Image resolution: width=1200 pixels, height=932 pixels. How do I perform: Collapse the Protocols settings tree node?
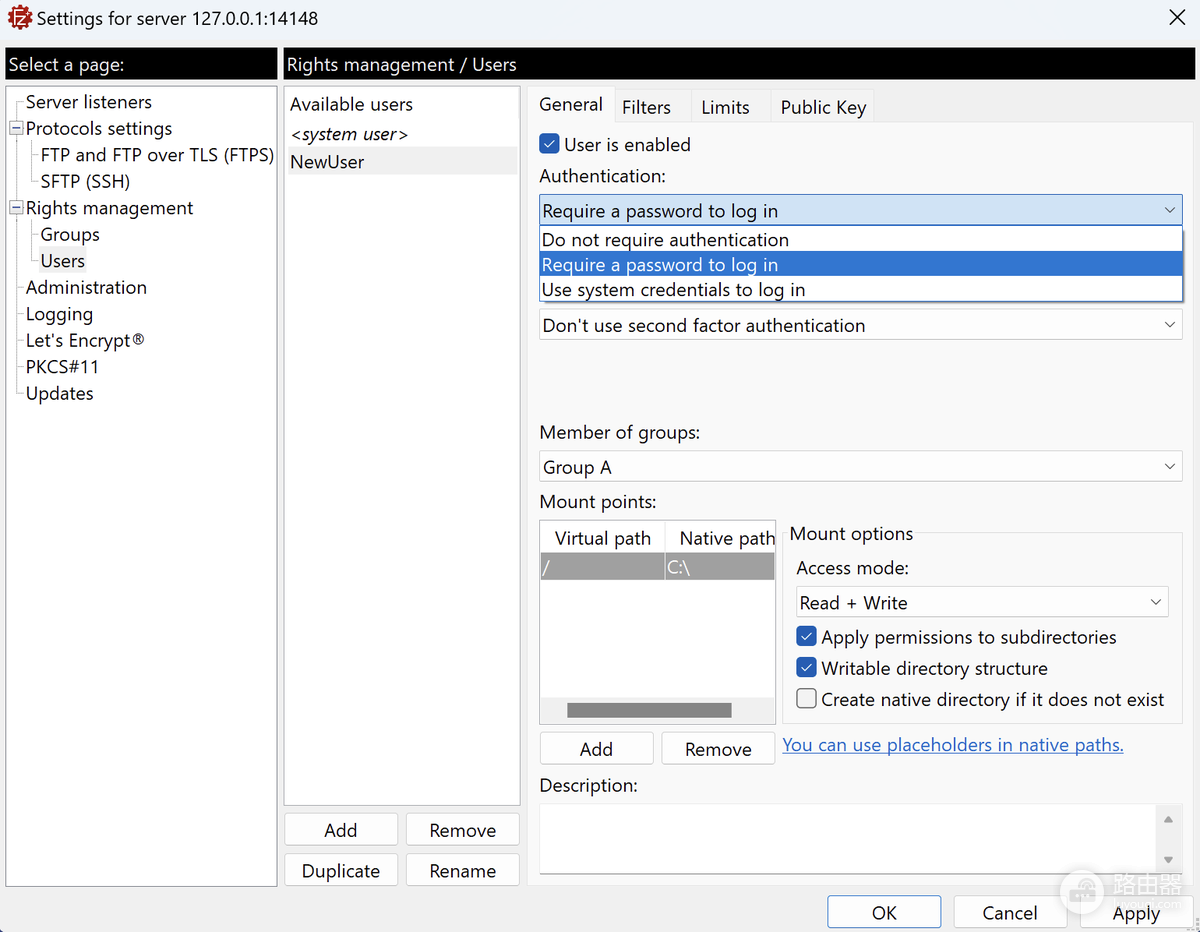pos(16,128)
